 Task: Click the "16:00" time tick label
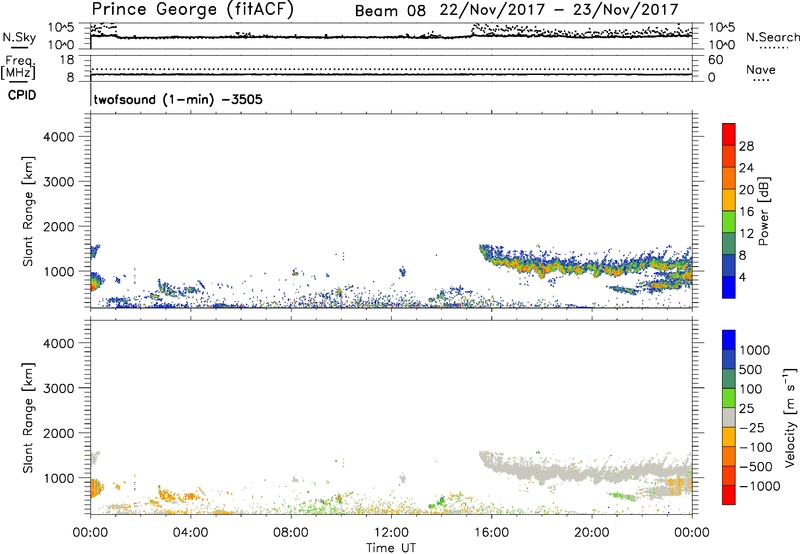[x=491, y=533]
